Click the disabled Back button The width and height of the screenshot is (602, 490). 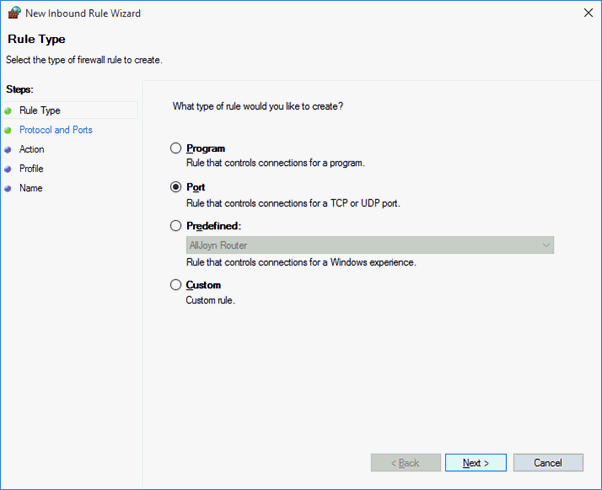[x=405, y=463]
